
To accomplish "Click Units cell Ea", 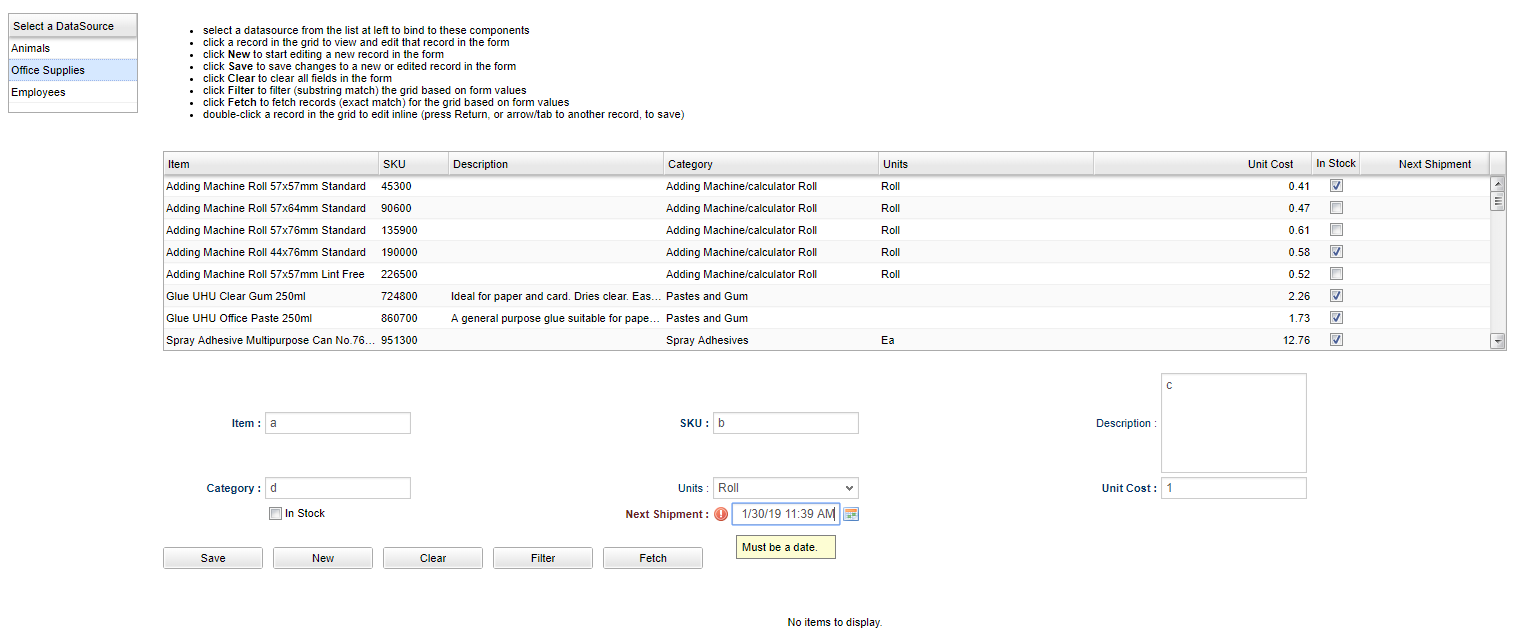I will (x=986, y=339).
